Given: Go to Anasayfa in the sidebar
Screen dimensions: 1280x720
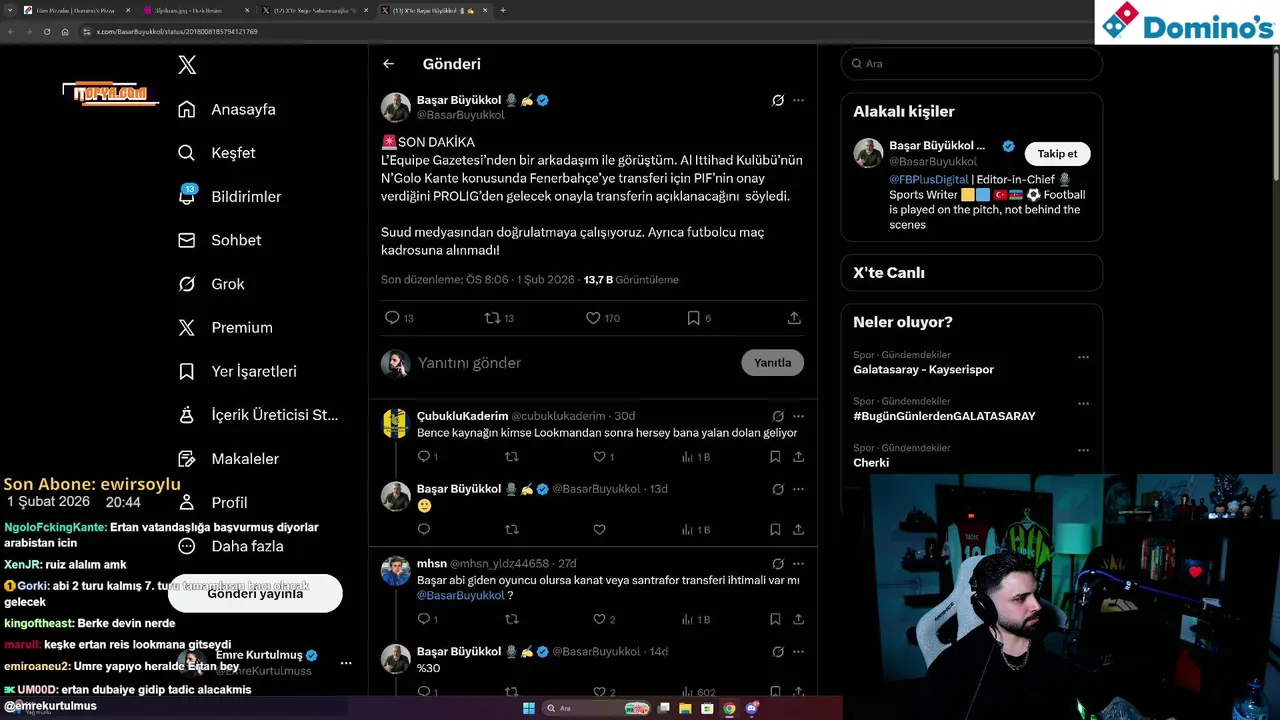Looking at the screenshot, I should (227, 109).
